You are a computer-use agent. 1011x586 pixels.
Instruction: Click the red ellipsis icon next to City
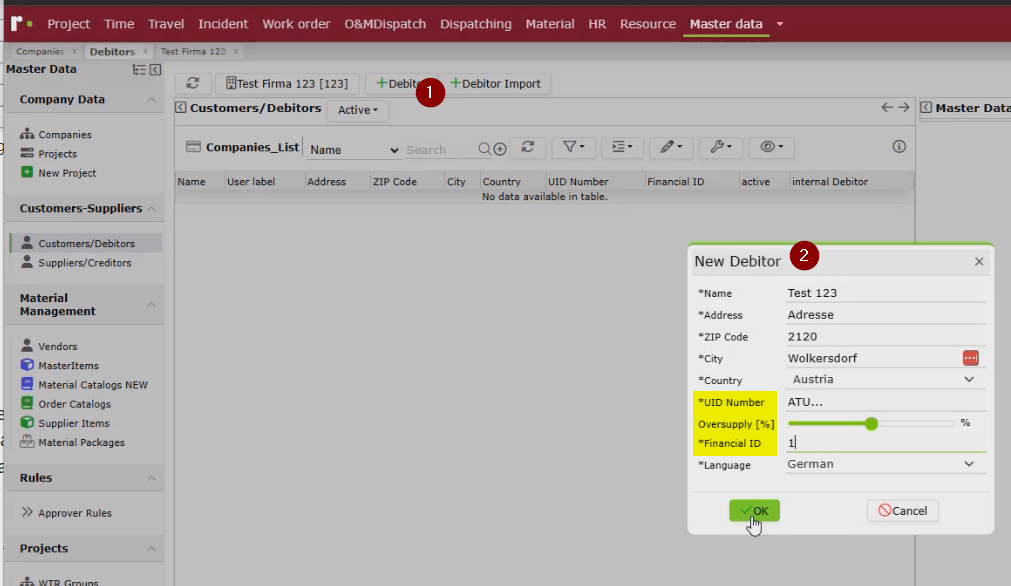(x=970, y=358)
